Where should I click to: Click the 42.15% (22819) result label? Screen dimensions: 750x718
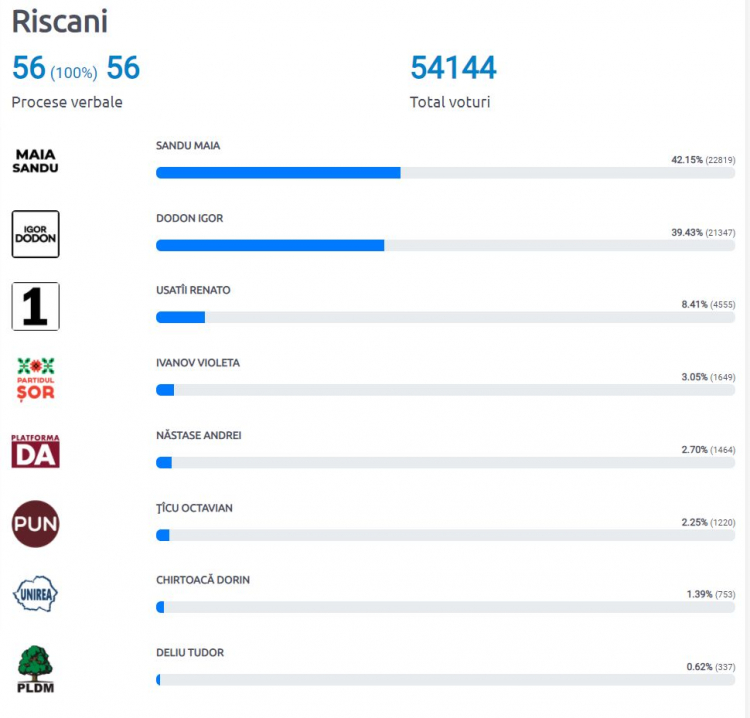coord(703,160)
